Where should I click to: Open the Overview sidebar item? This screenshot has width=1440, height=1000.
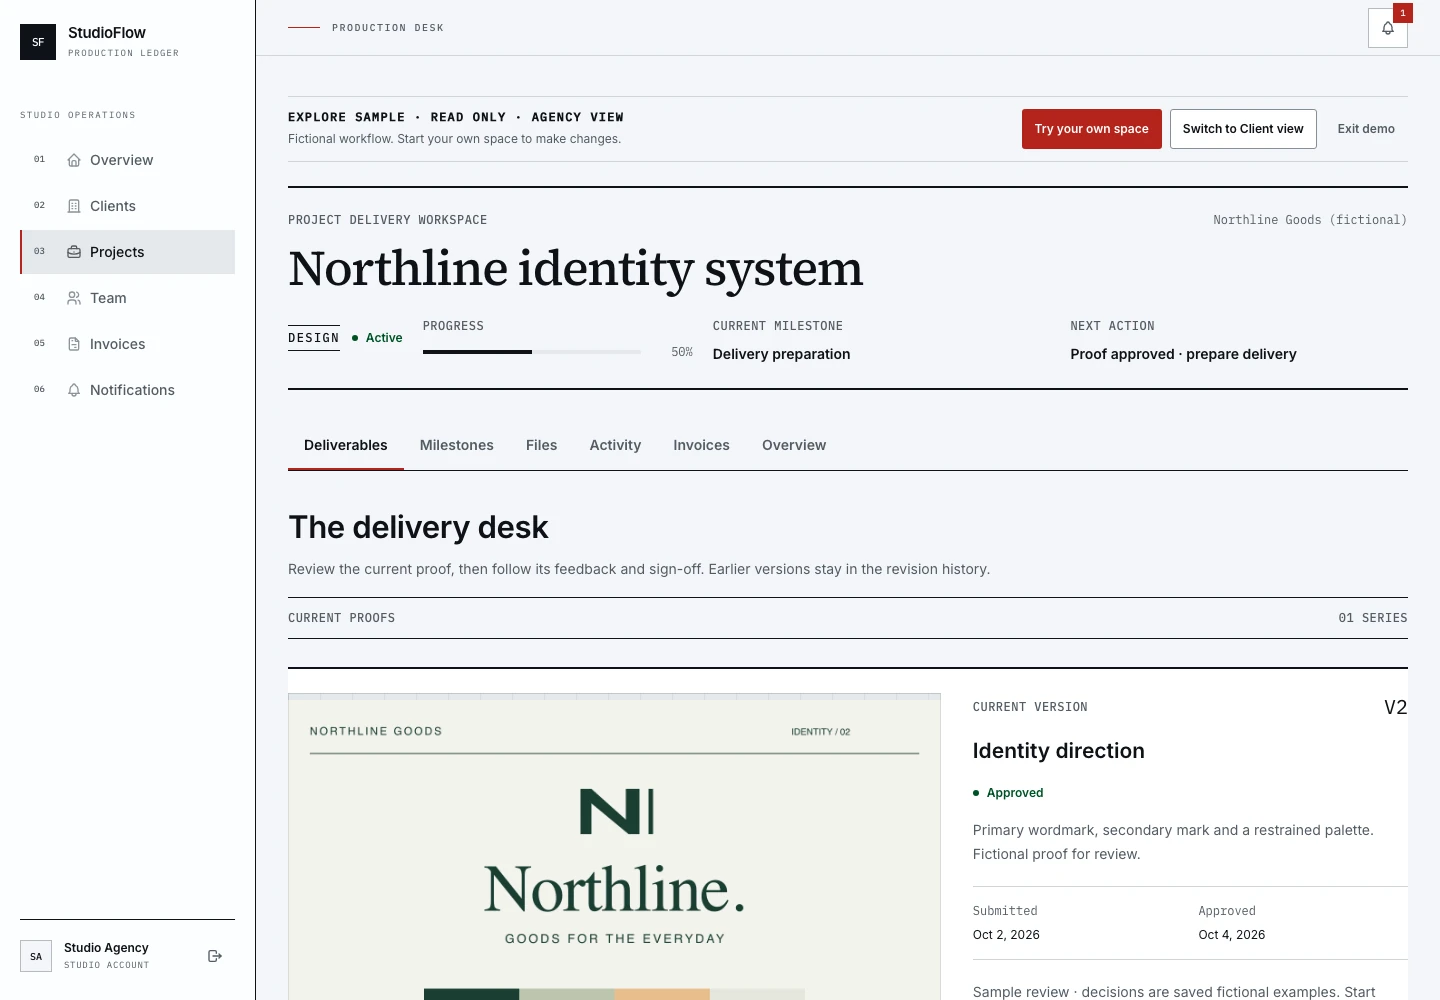[x=128, y=160]
